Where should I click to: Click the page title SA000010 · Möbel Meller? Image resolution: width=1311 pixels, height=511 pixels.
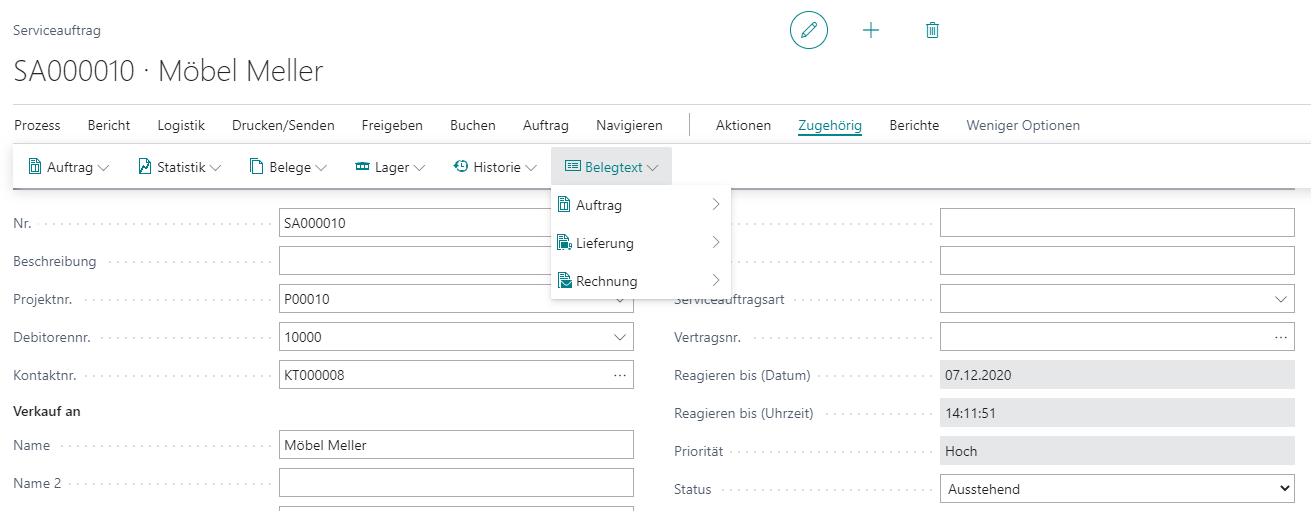click(168, 71)
